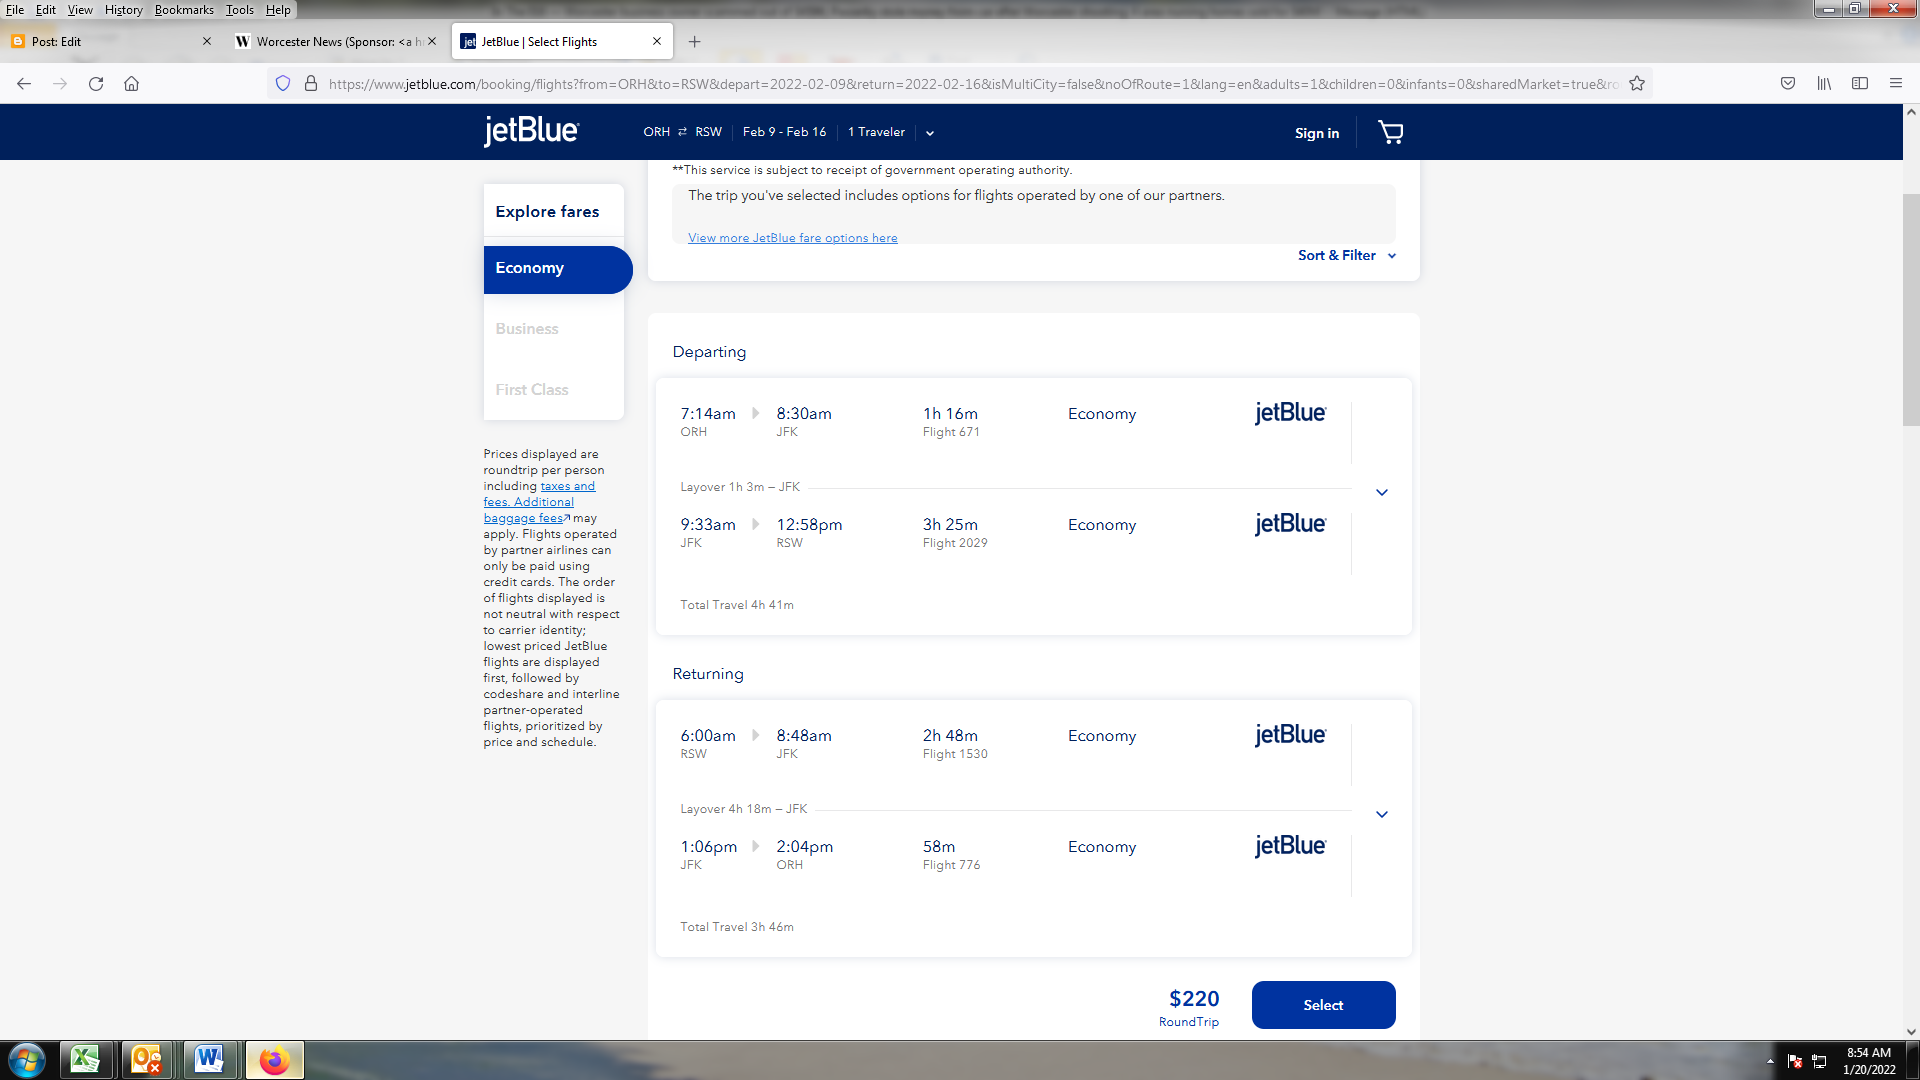The height and width of the screenshot is (1080, 1920).
Task: Click the taskbar clock 8:54 AM
Action: [x=1869, y=1052]
